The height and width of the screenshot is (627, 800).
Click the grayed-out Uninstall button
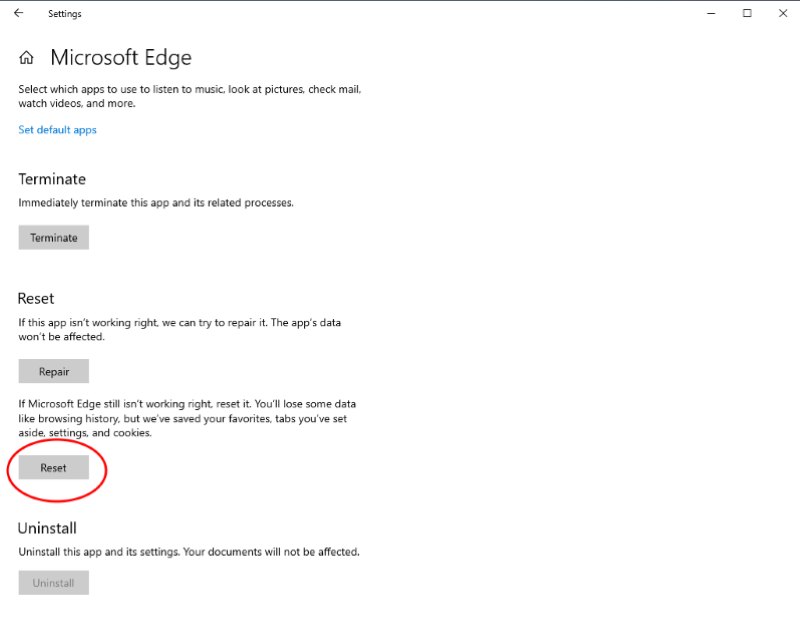click(x=54, y=583)
